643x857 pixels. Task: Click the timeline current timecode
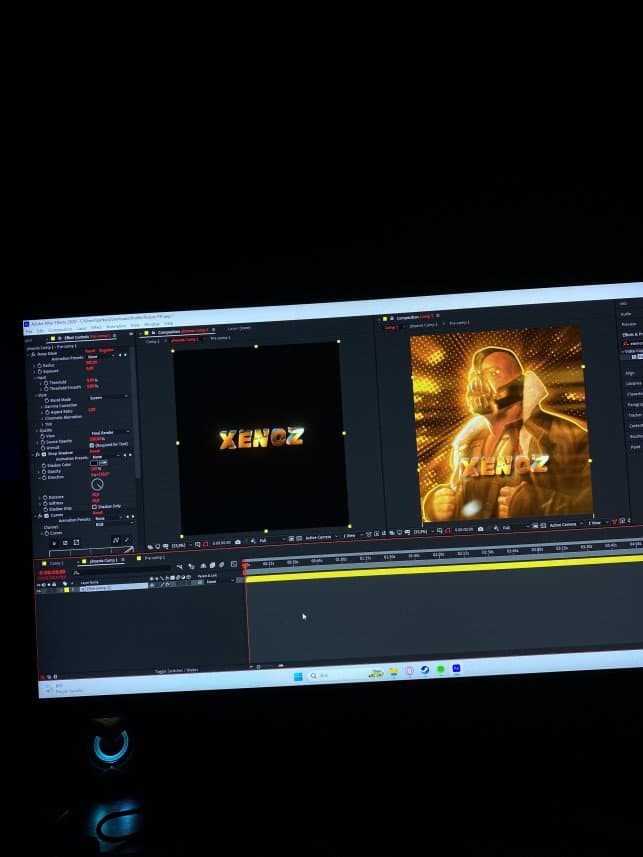pyautogui.click(x=53, y=572)
